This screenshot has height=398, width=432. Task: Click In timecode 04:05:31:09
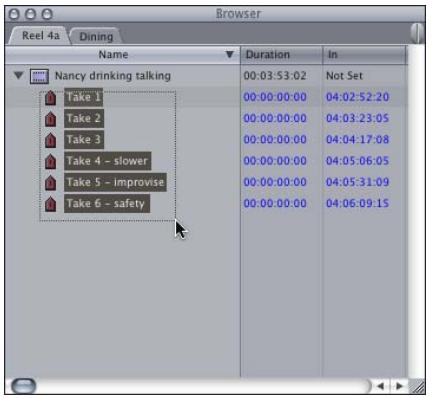tap(357, 182)
